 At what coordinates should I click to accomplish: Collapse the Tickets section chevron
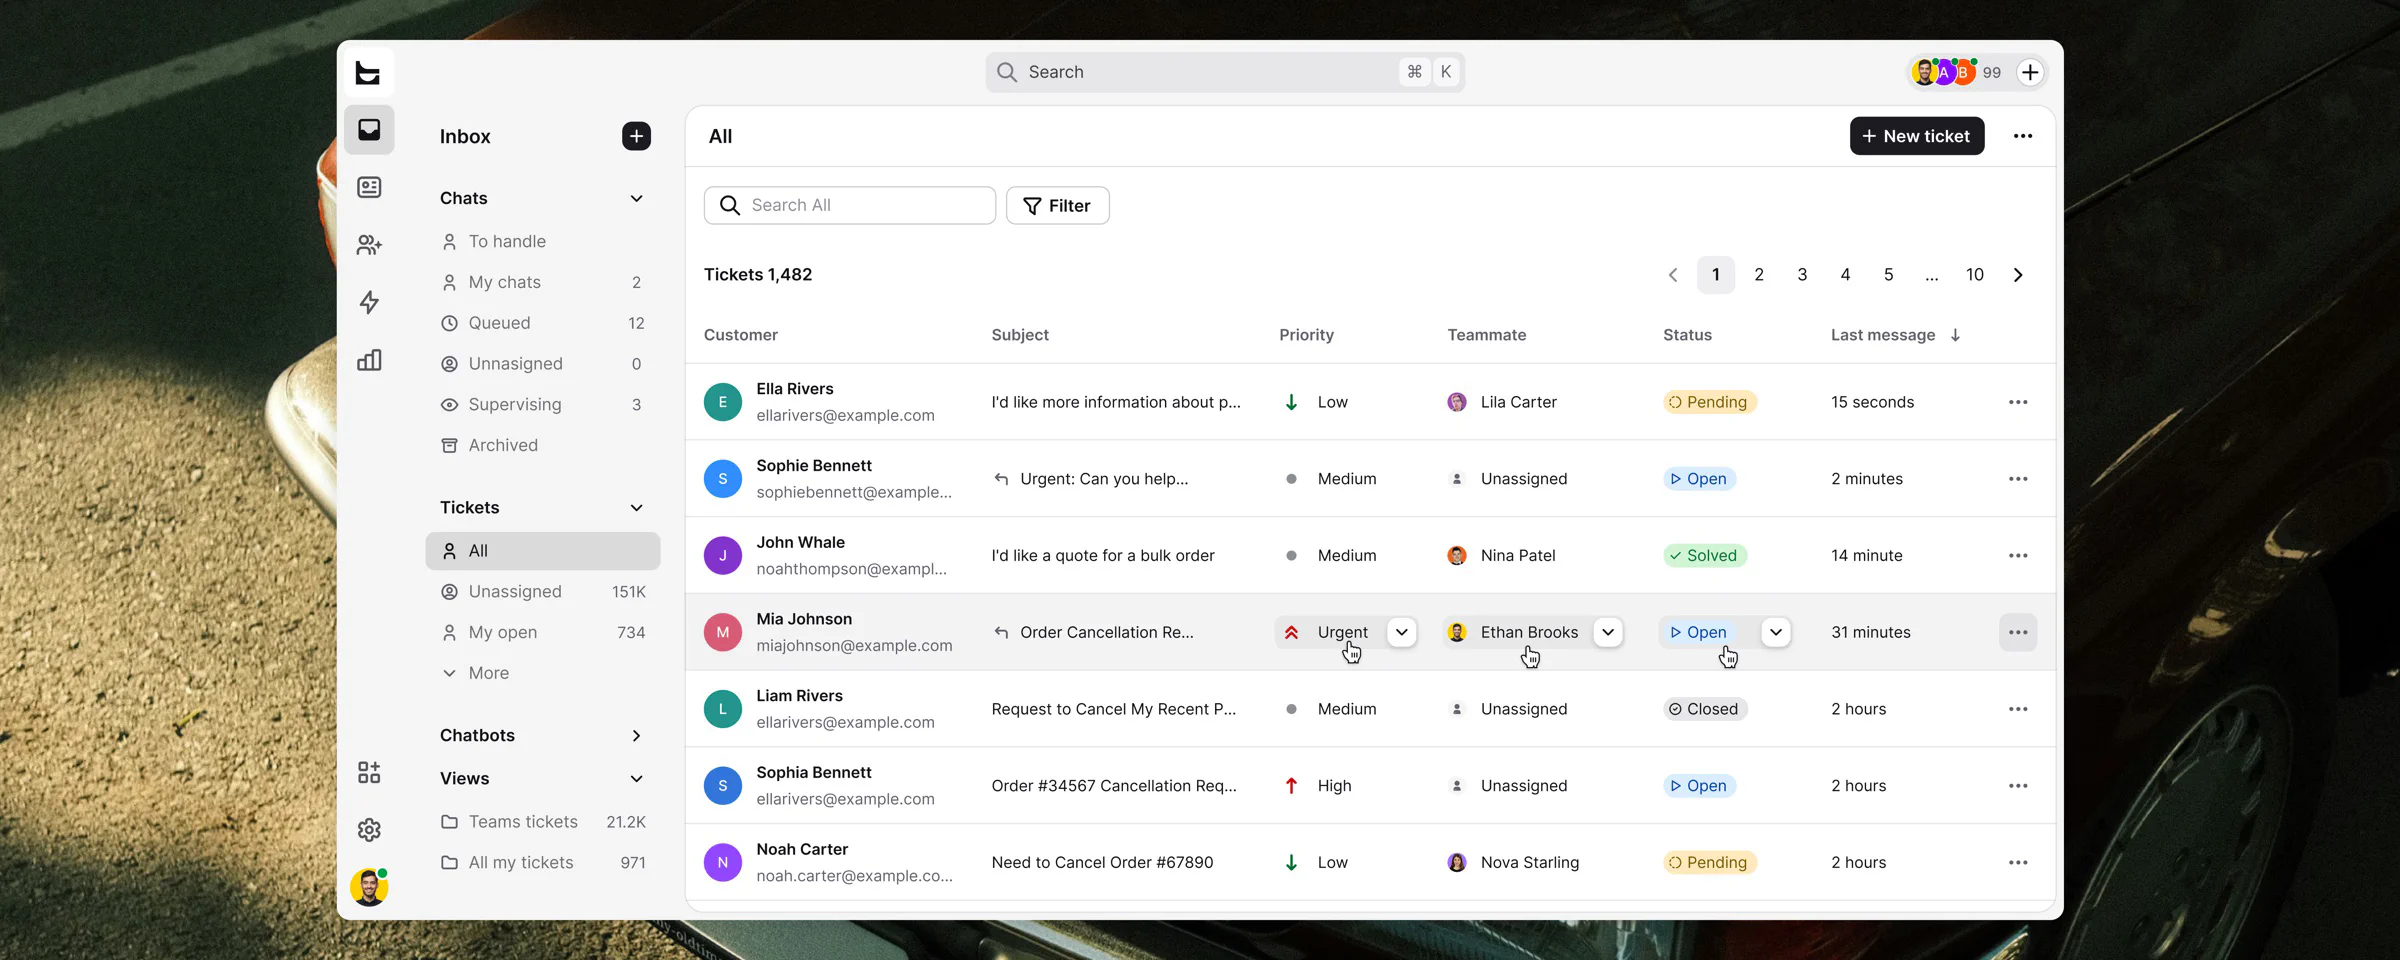(x=636, y=508)
